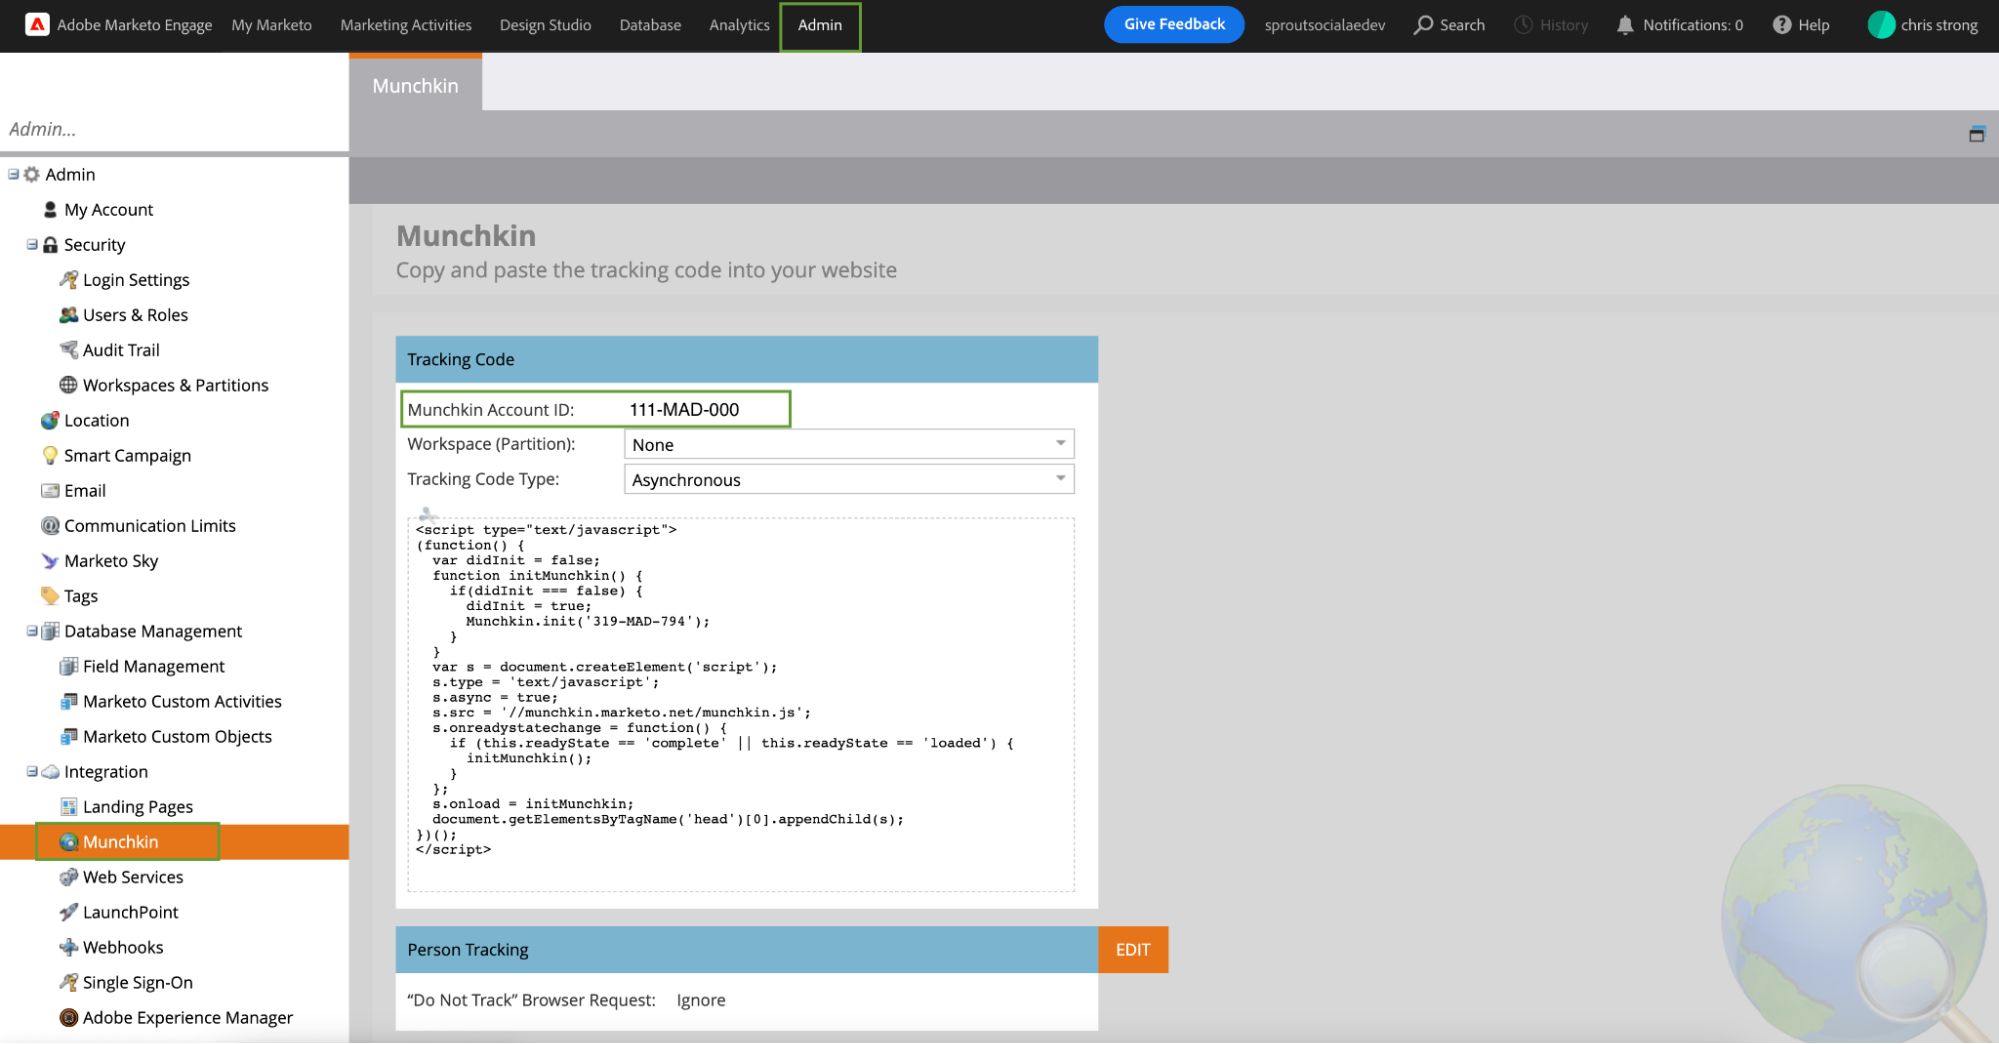Open Design Studio in top navigation
This screenshot has width=1999, height=1044.
click(x=545, y=25)
